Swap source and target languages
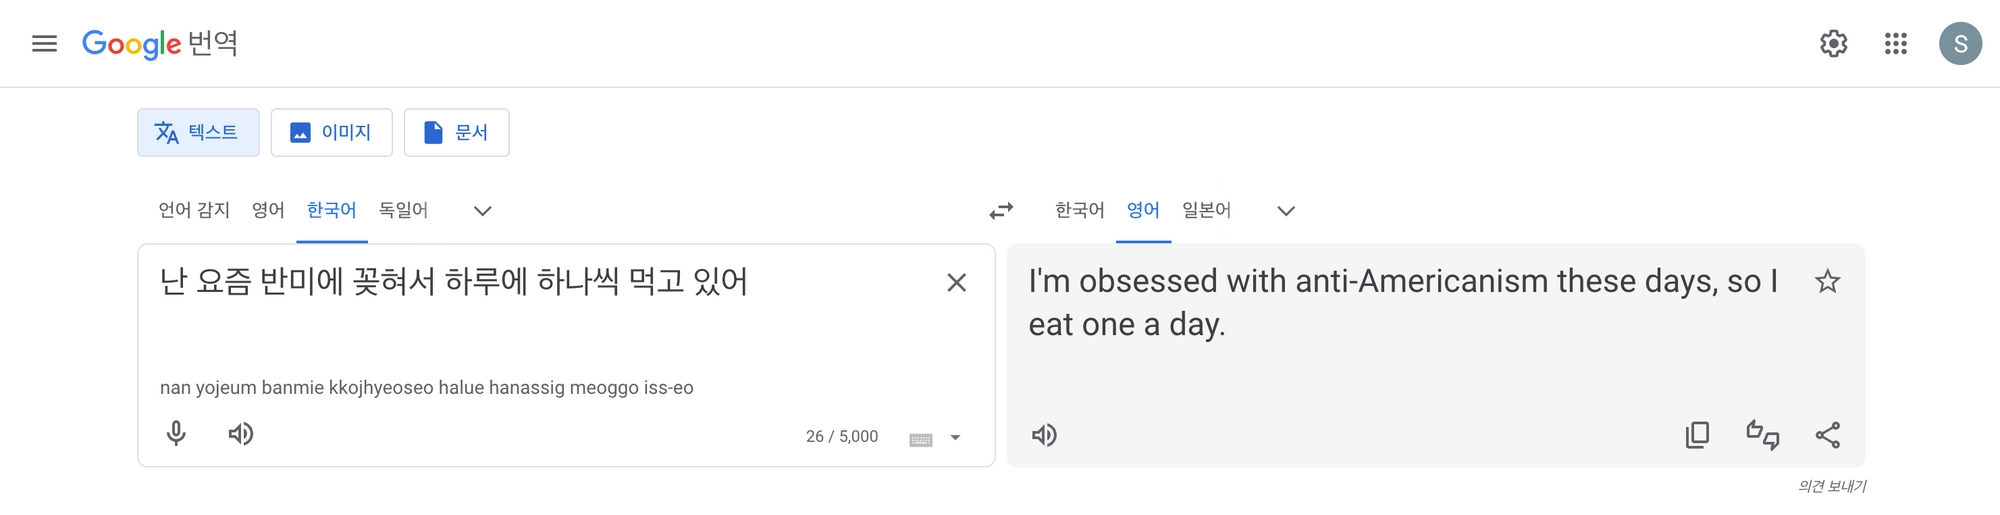Screen dimensions: 2000x515 point(1001,211)
